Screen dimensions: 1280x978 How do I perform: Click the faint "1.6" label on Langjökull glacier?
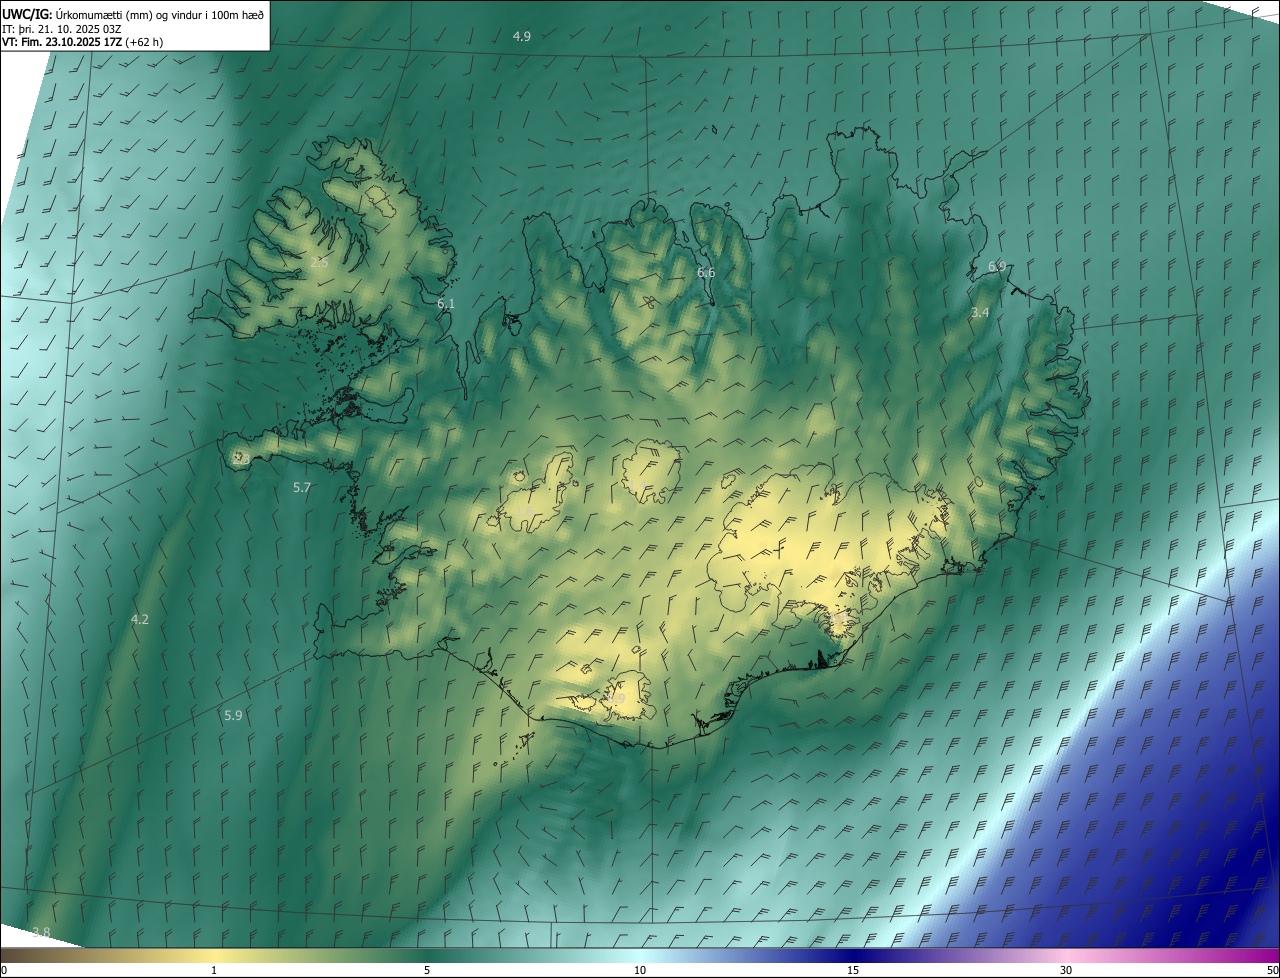[x=524, y=510]
